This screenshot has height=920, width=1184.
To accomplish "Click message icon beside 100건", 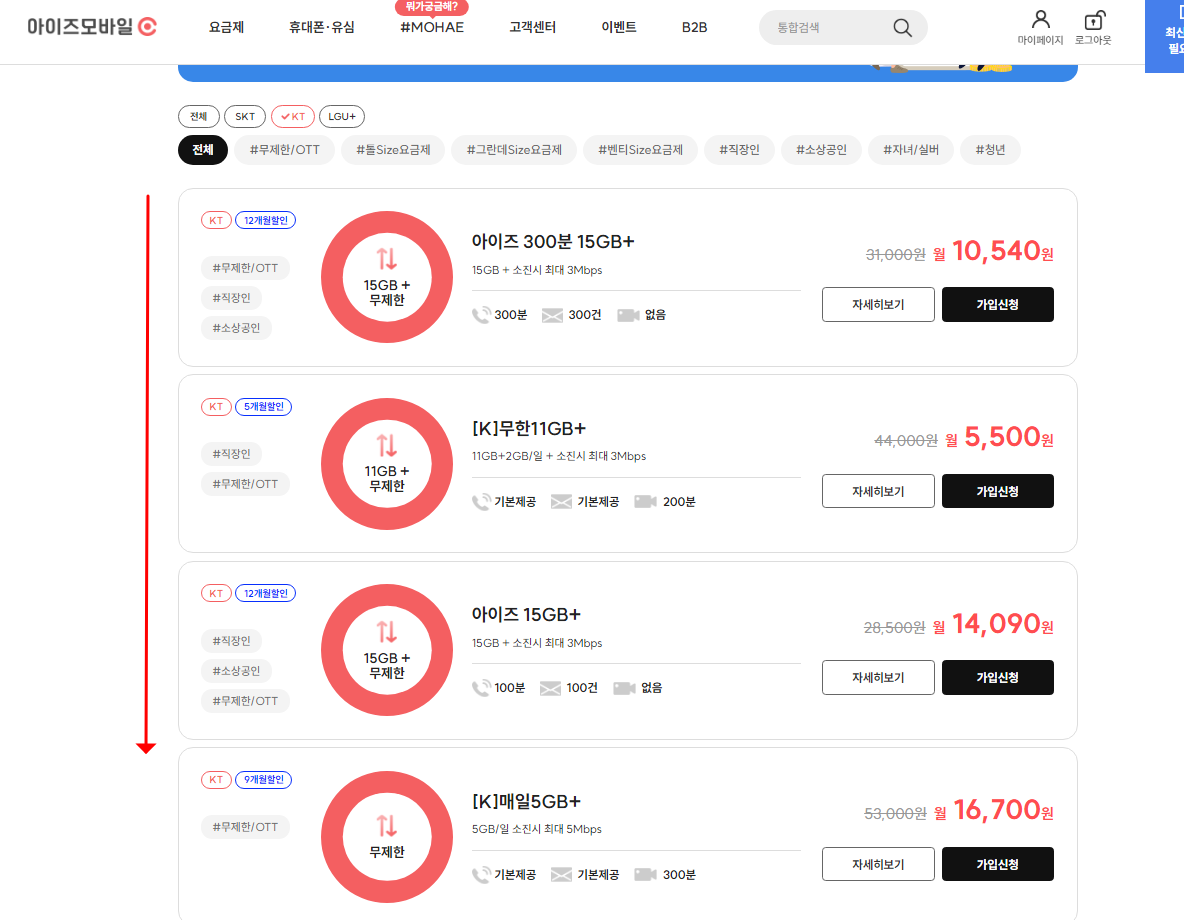I will [550, 688].
